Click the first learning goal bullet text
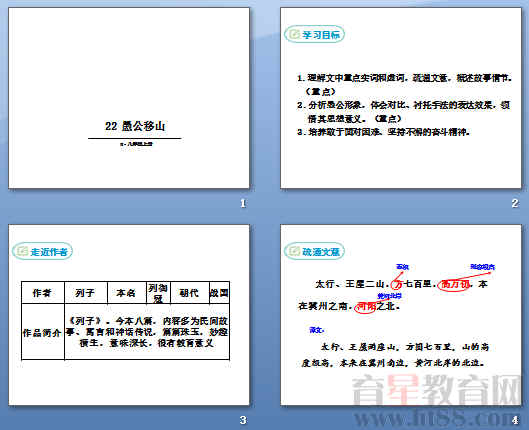Screen dimensions: 529x430 [x=404, y=84]
